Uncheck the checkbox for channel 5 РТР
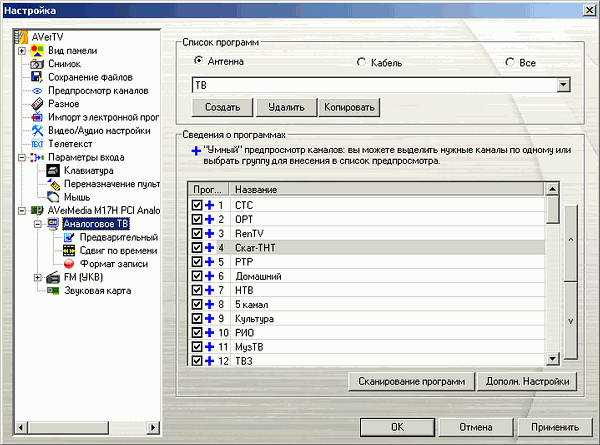 click(197, 262)
